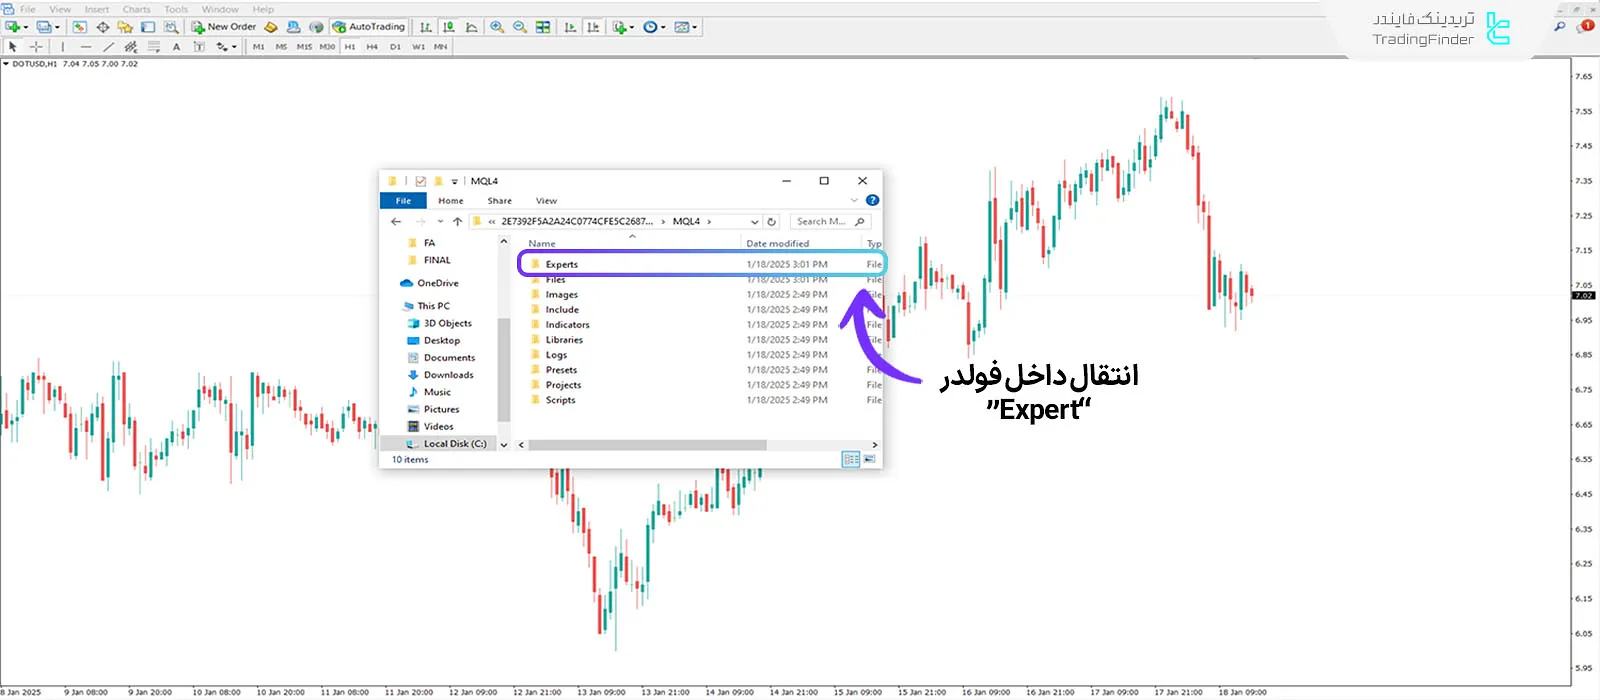Click the zoom out magnifier icon
The image size is (1600, 700).
pos(520,27)
